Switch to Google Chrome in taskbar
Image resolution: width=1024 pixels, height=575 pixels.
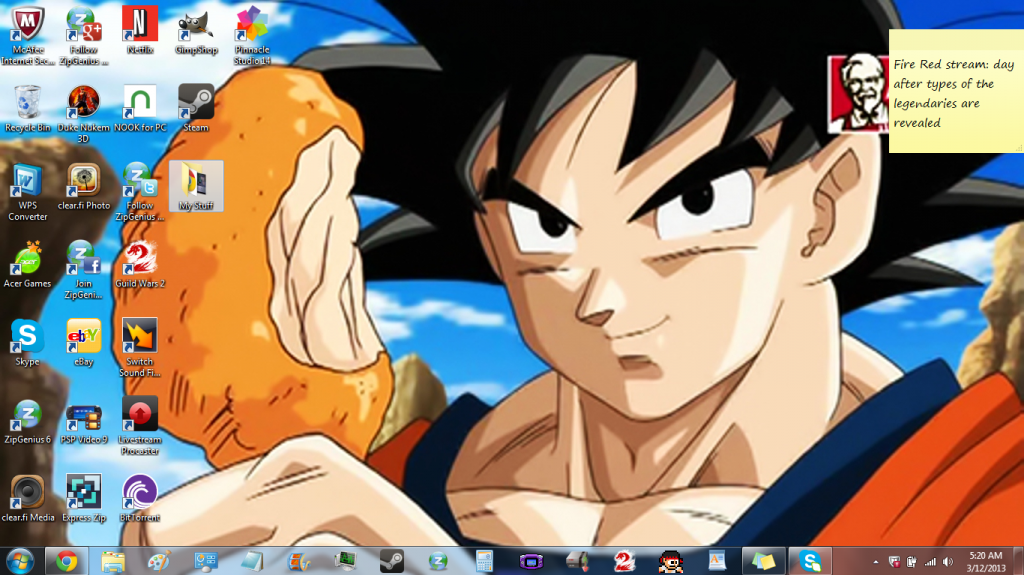tap(66, 561)
